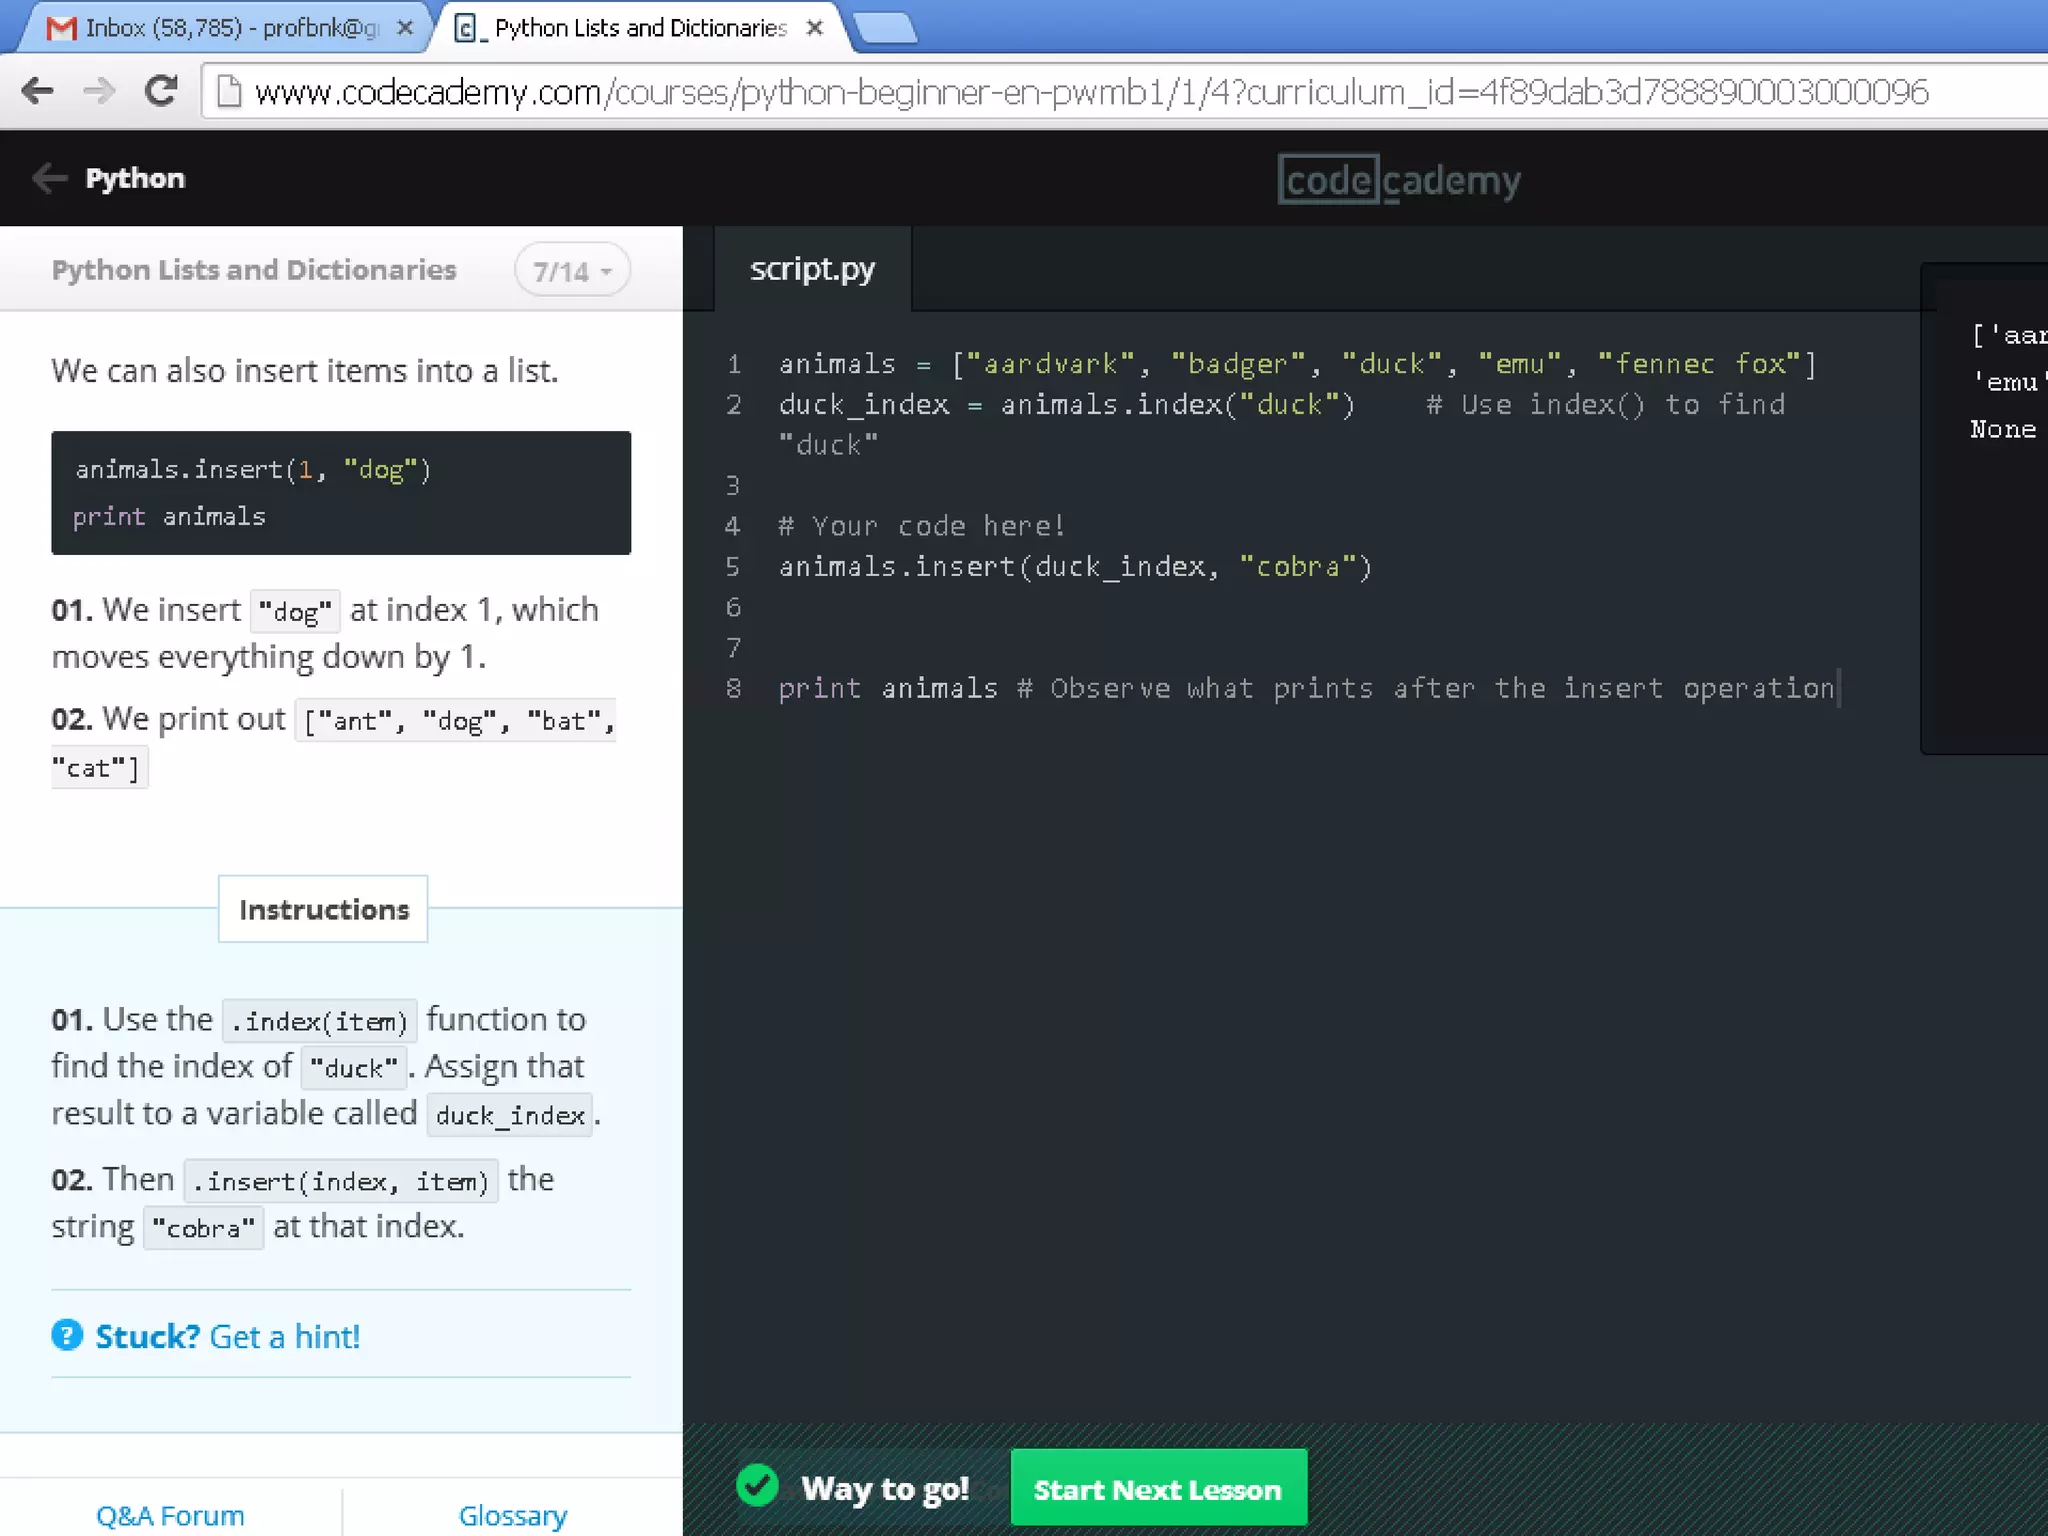Click the browser forward arrow
The width and height of the screenshot is (2048, 1536).
coord(99,91)
